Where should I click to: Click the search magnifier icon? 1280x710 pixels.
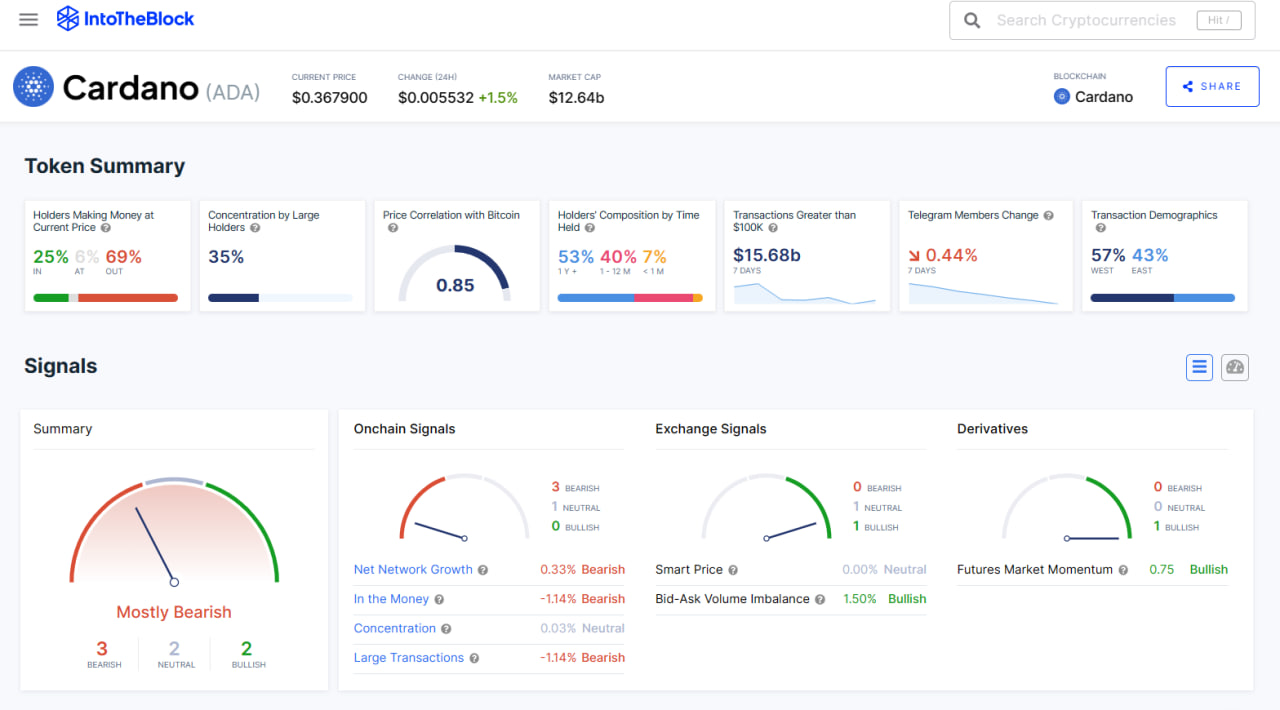972,20
